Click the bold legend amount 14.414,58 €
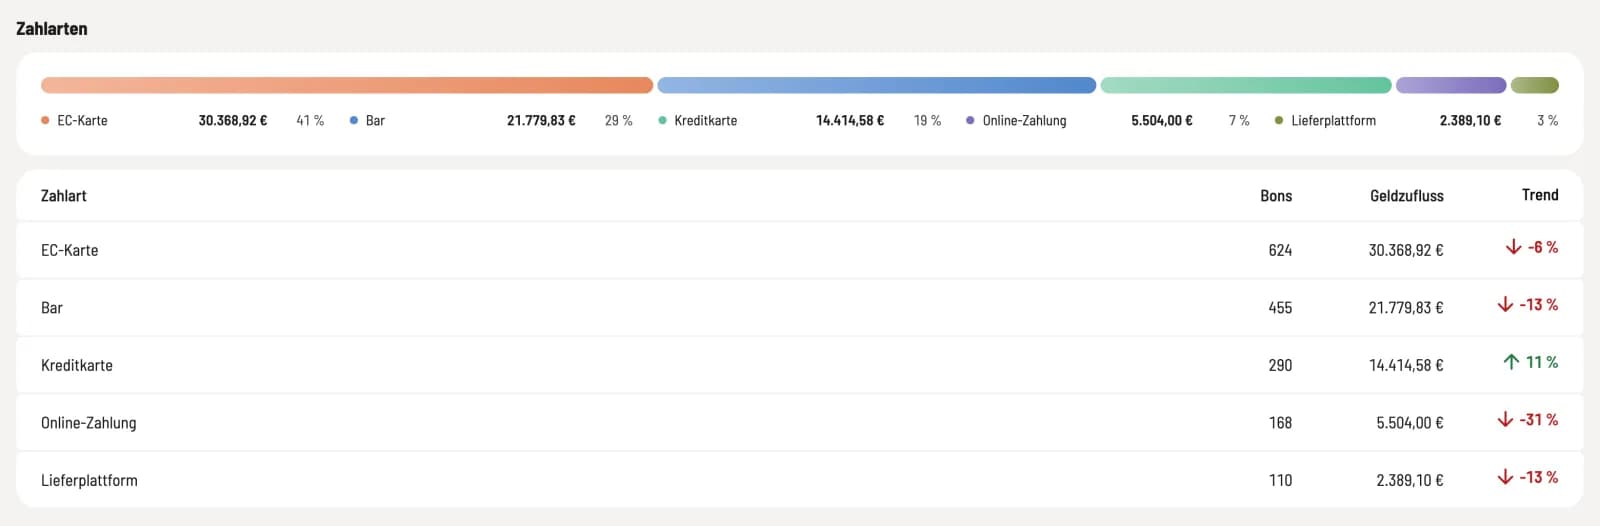Viewport: 1600px width, 526px height. click(850, 120)
